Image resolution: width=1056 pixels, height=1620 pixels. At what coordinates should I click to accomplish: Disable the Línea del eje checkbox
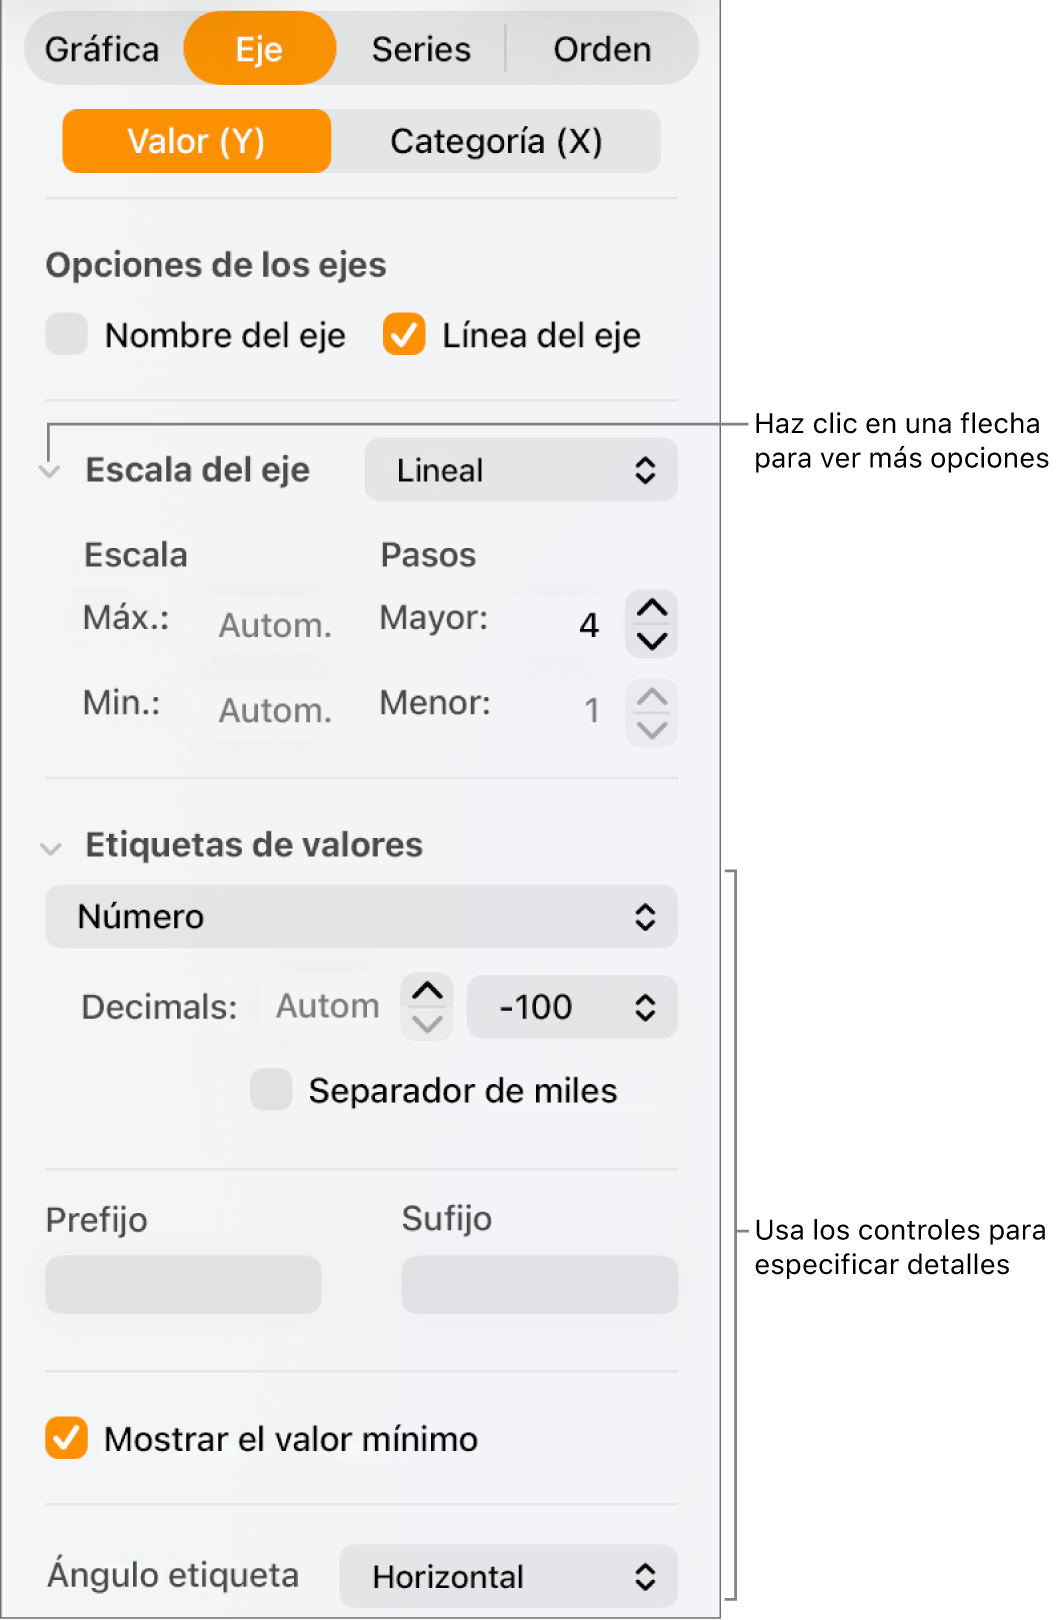(403, 335)
